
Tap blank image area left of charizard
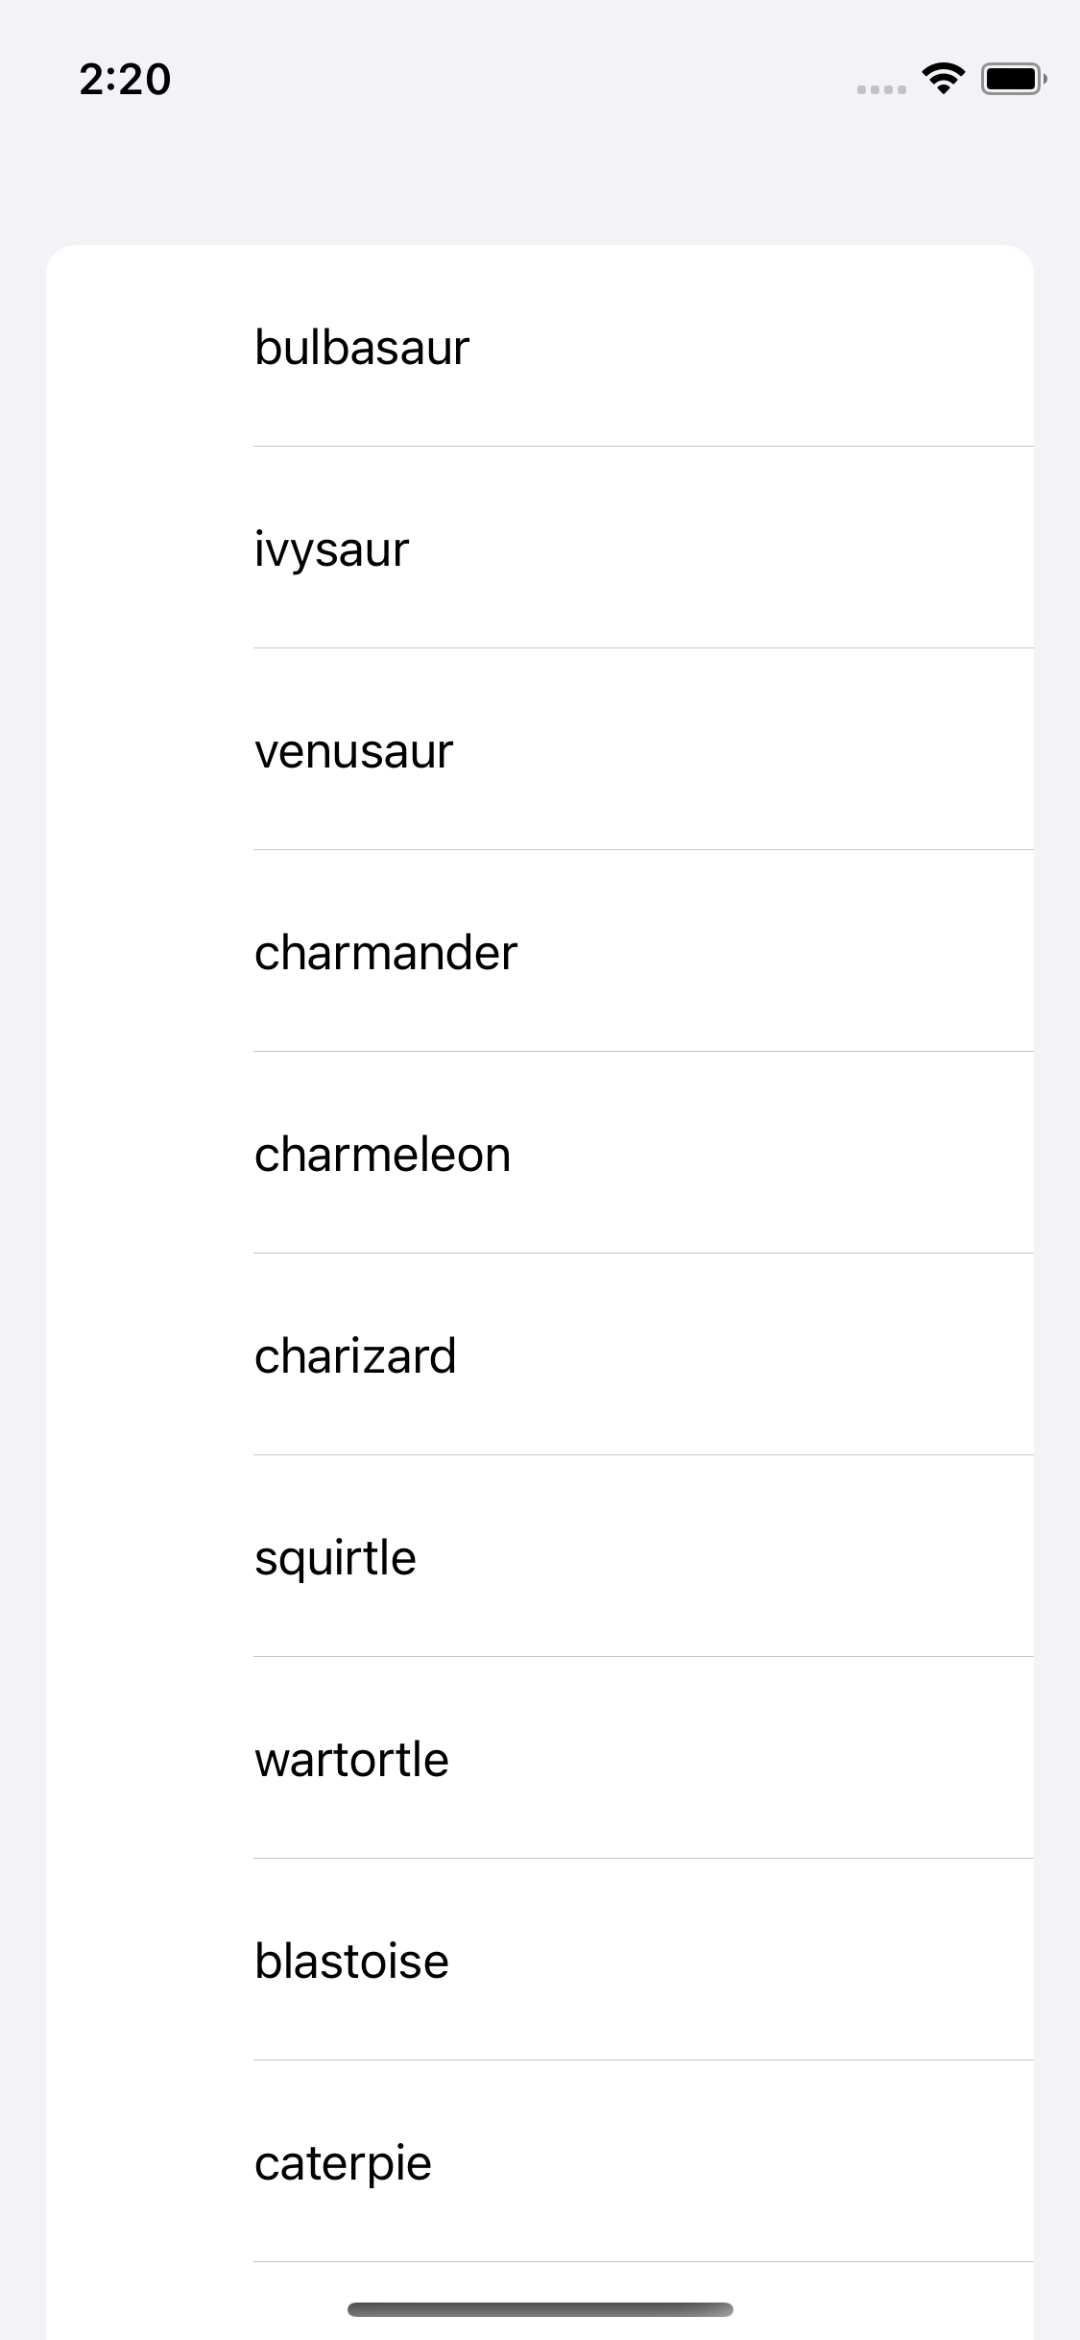click(150, 1356)
